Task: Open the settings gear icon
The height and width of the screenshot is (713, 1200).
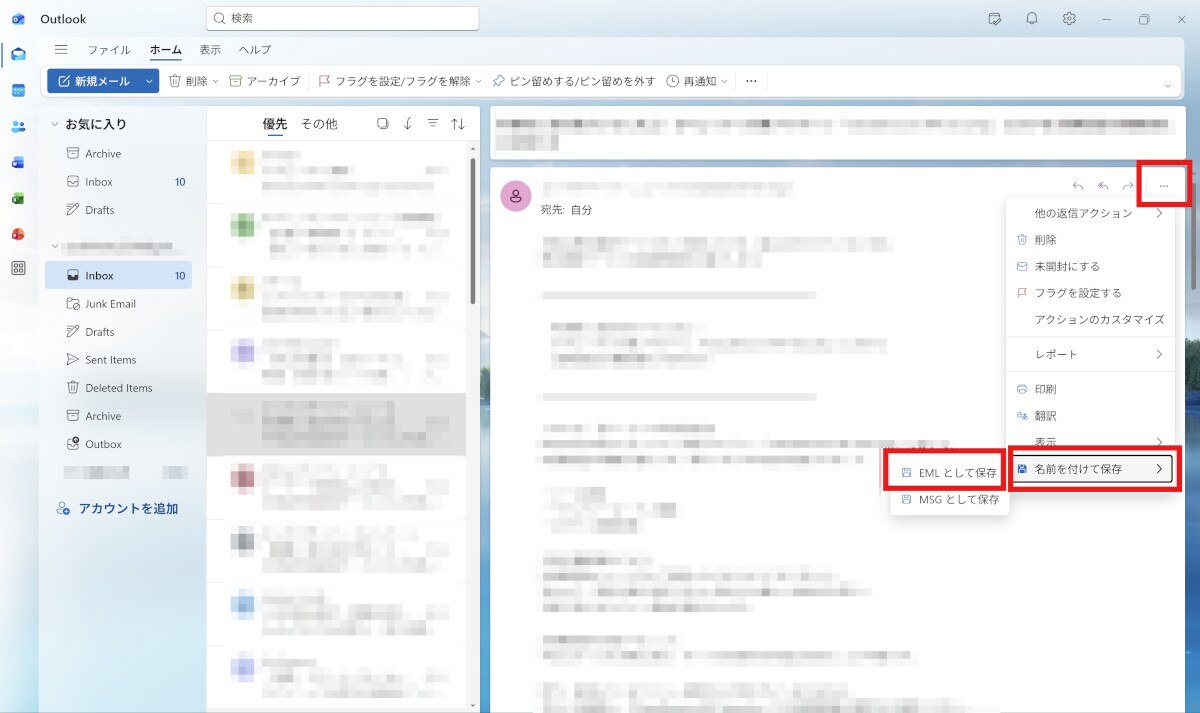Action: point(1069,19)
